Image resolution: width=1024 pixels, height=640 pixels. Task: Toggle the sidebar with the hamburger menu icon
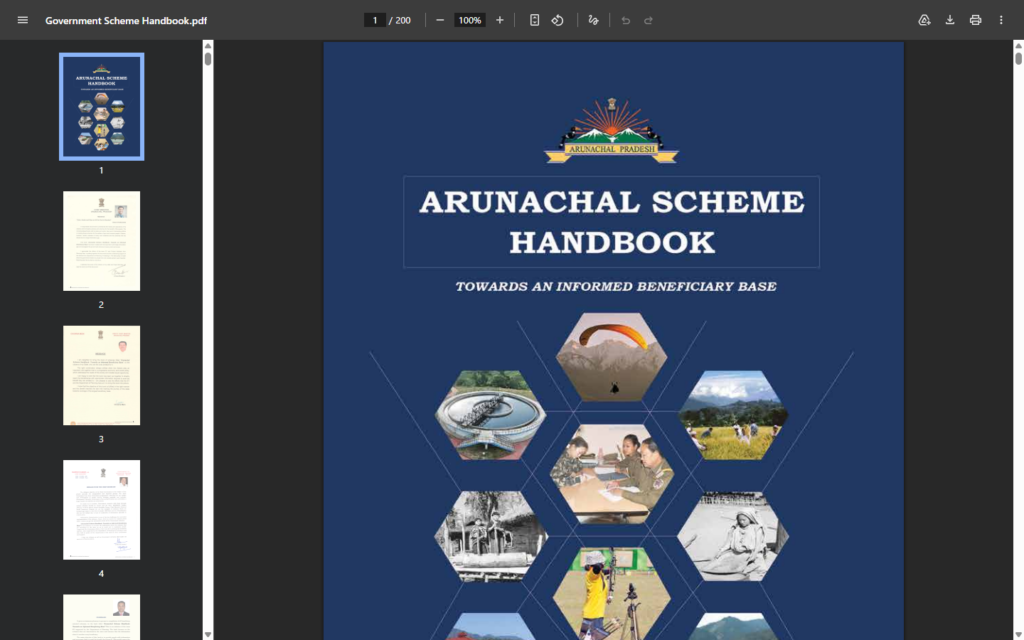pyautogui.click(x=23, y=20)
